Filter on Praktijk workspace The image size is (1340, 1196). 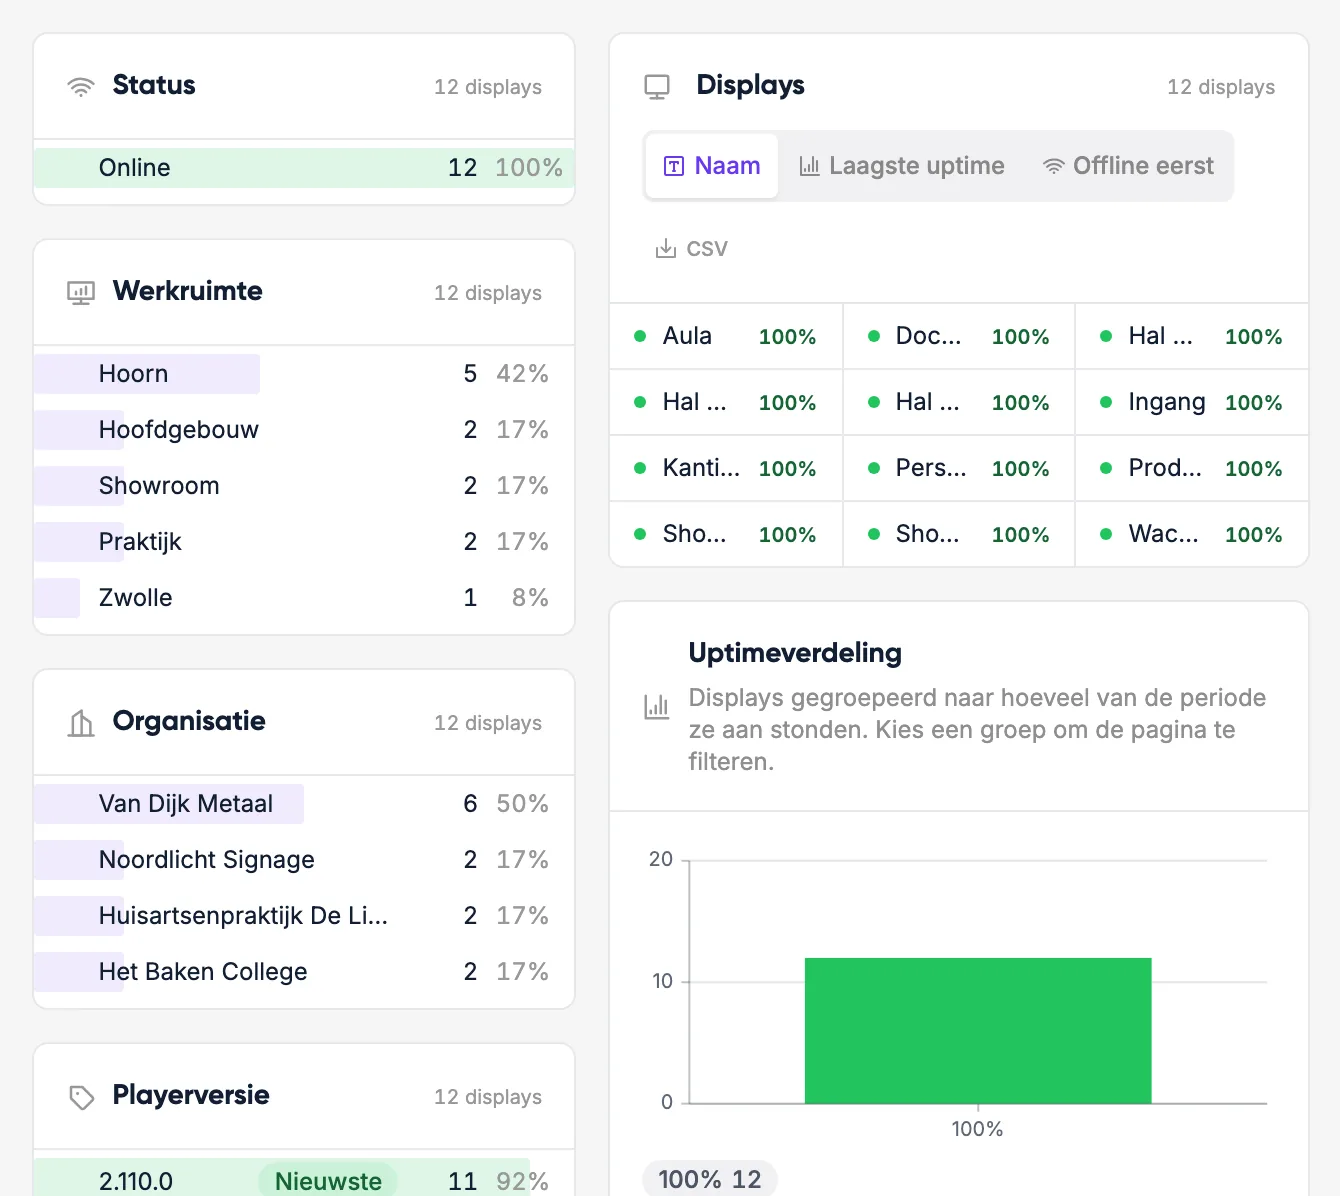(x=304, y=542)
